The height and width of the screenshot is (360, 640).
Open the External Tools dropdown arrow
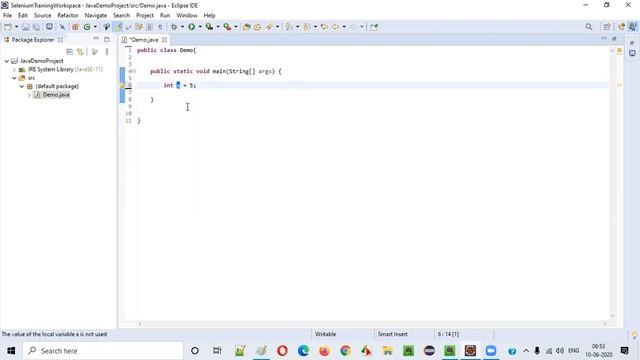coord(236,27)
